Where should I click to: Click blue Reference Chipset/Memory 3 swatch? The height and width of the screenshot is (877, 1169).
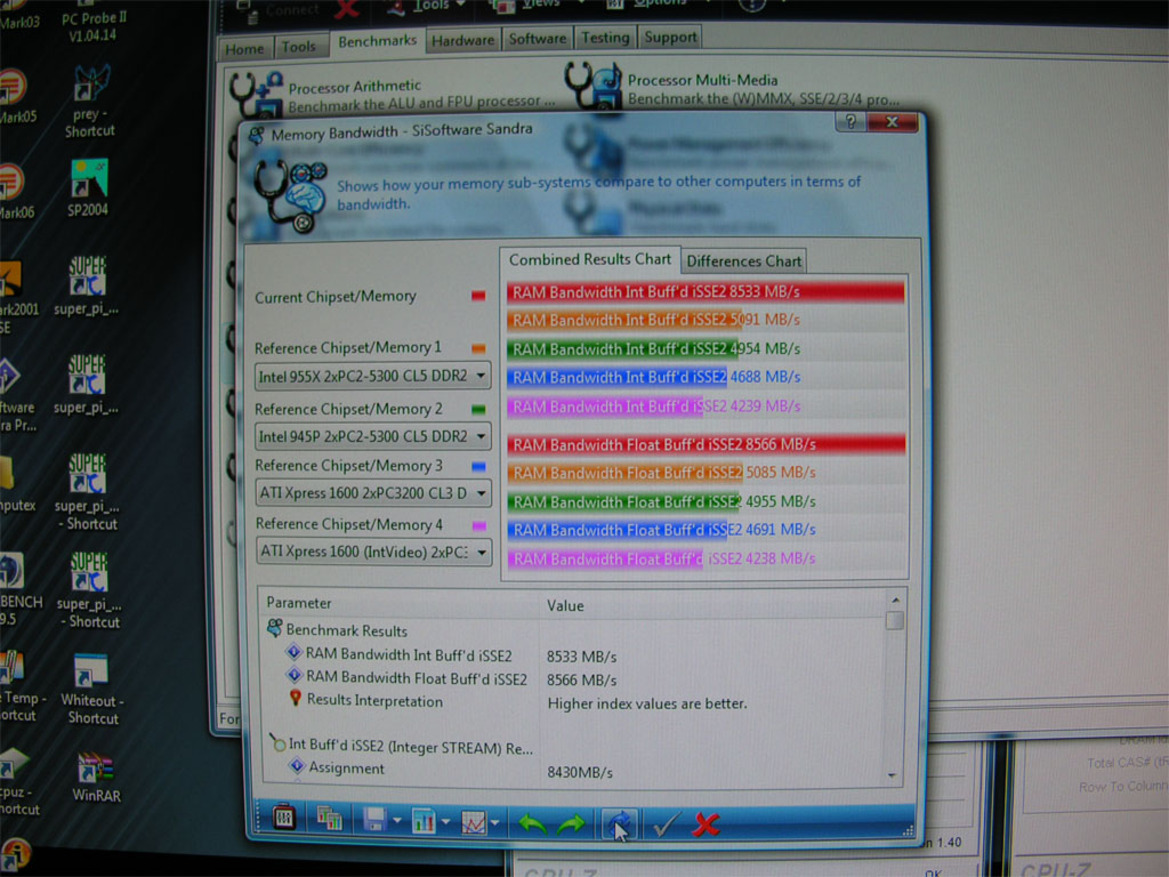pos(479,466)
